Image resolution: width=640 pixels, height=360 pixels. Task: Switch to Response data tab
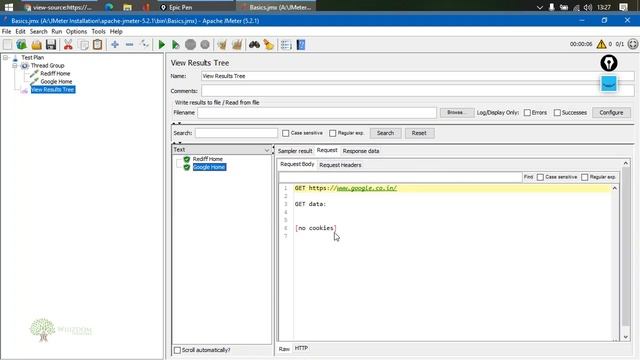coord(361,151)
